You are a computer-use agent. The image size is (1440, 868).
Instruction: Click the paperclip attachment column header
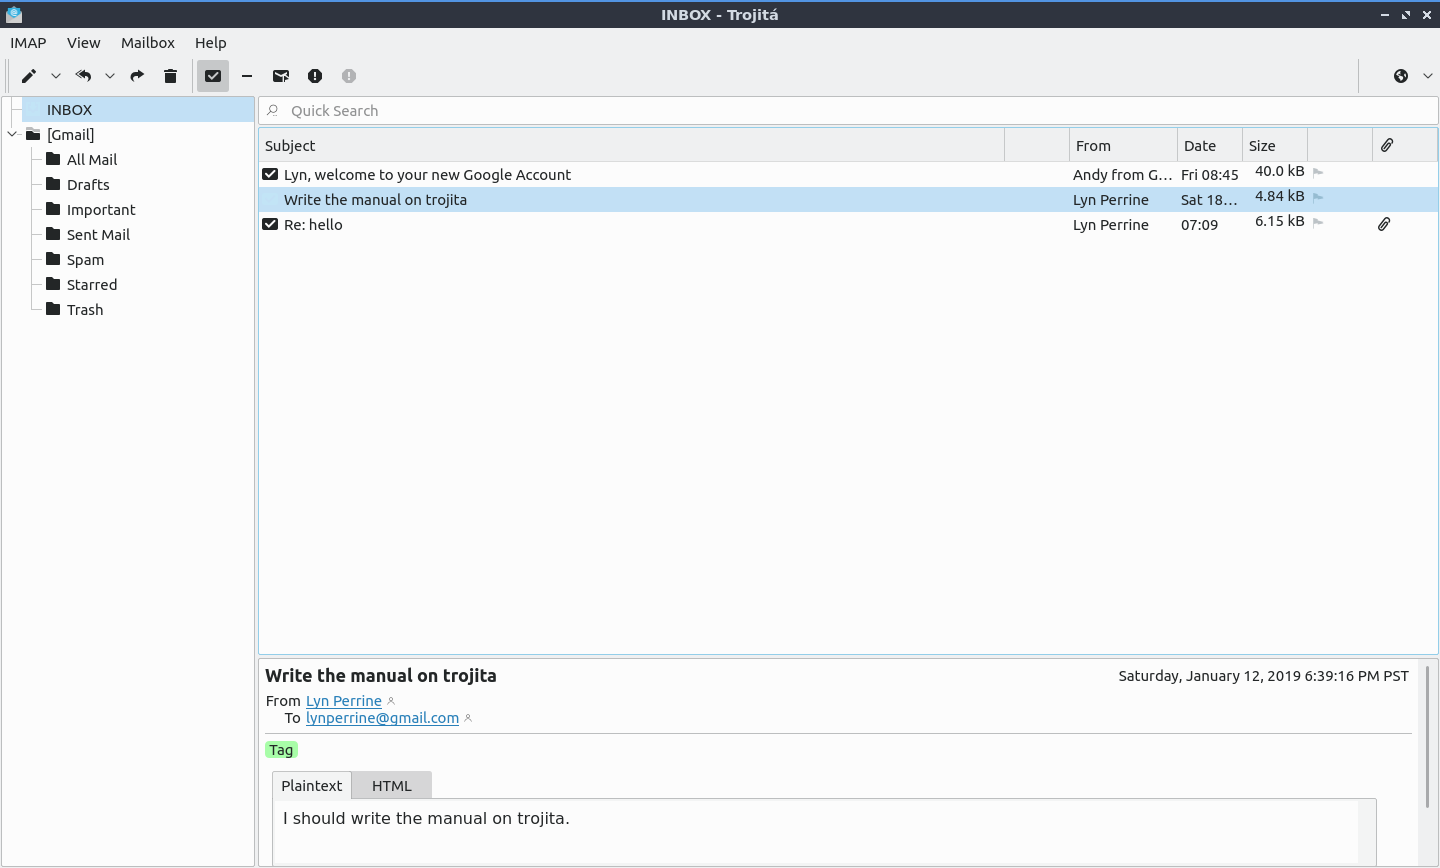tap(1387, 145)
